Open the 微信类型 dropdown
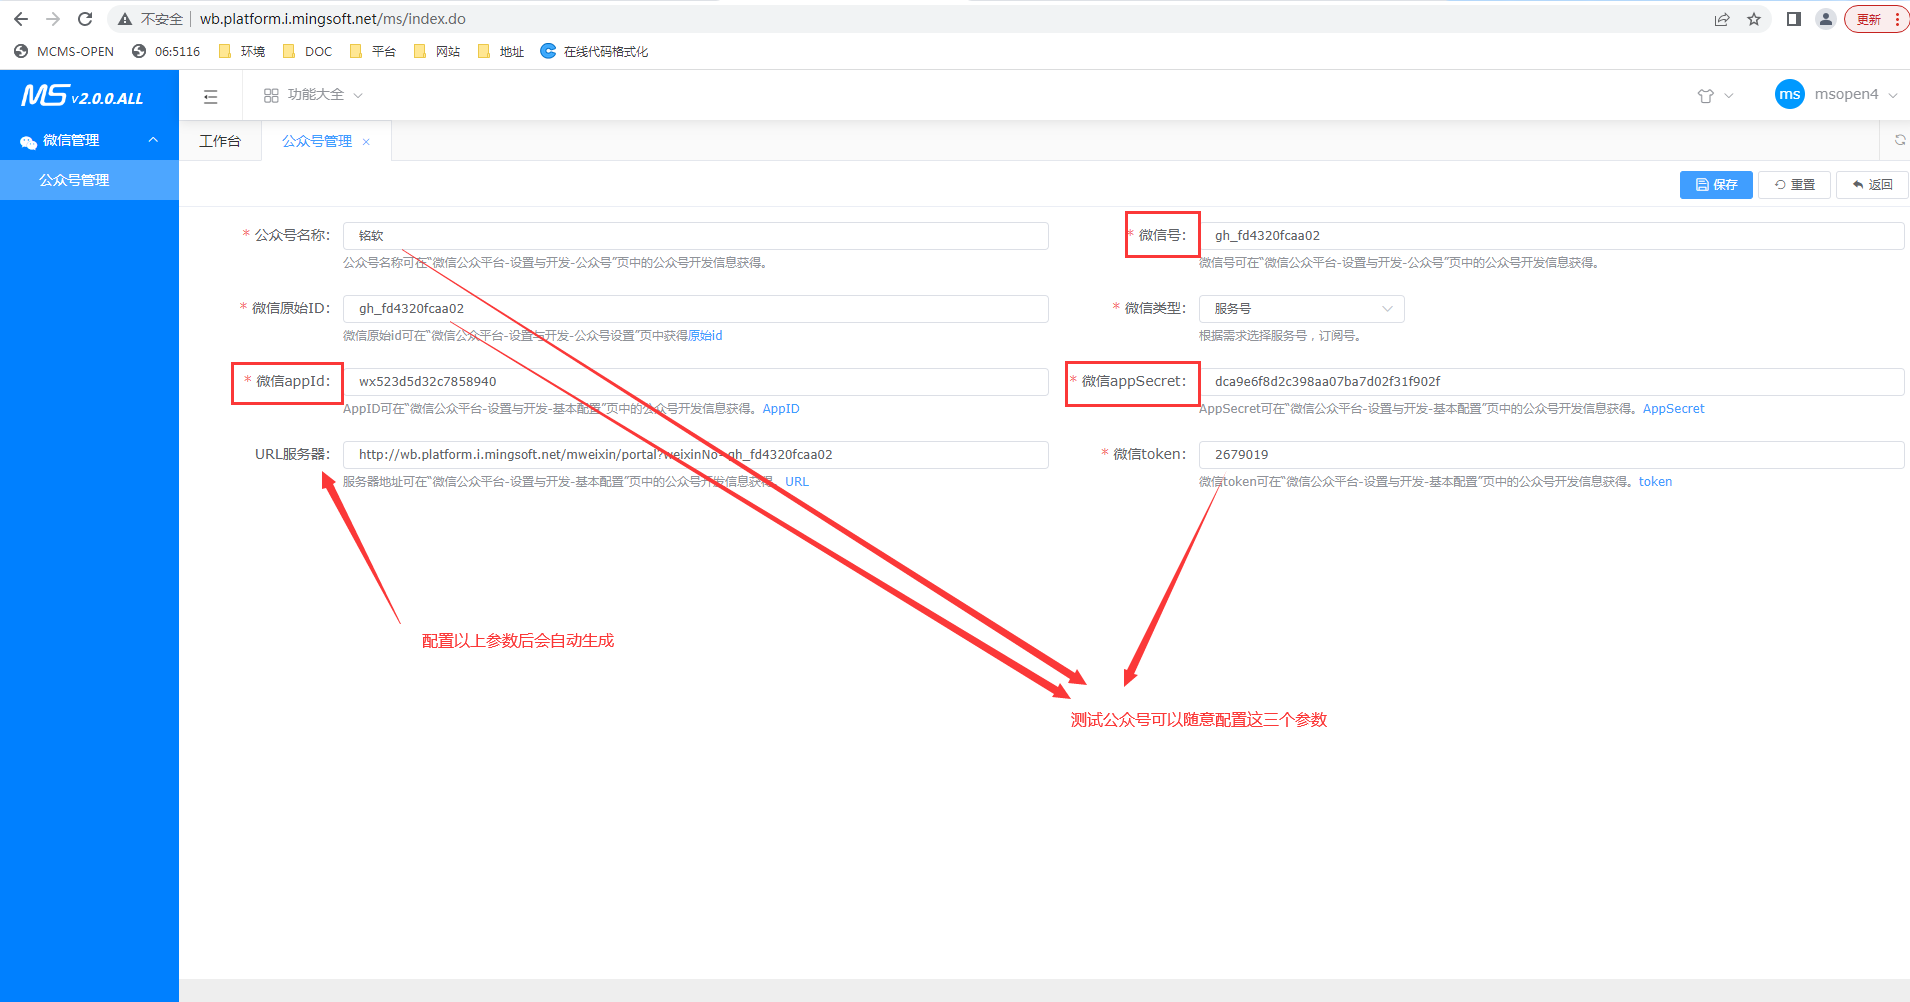This screenshot has height=1002, width=1910. coord(1300,309)
